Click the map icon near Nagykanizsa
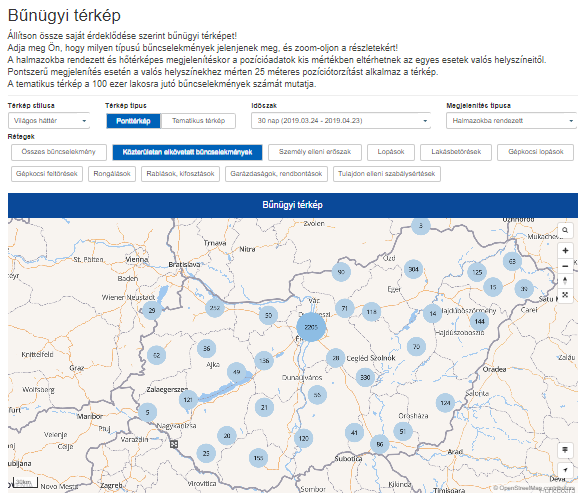Screen dimensions: 587x502 click(174, 444)
